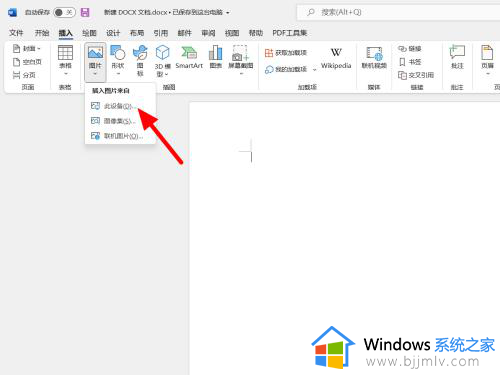Open the 形状 shapes gallery
500x375 pixels.
click(118, 60)
